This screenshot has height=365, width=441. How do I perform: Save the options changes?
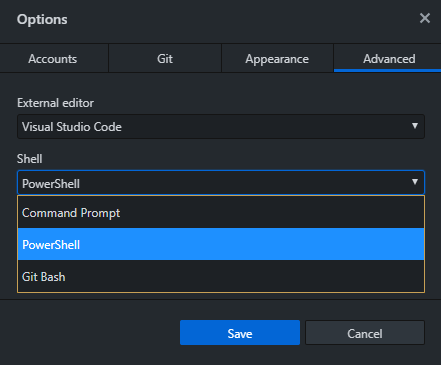pyautogui.click(x=240, y=333)
